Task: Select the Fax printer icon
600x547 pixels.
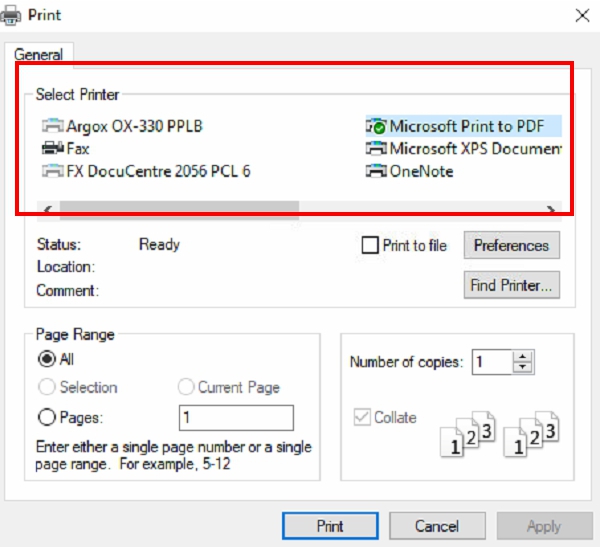Action: click(53, 148)
